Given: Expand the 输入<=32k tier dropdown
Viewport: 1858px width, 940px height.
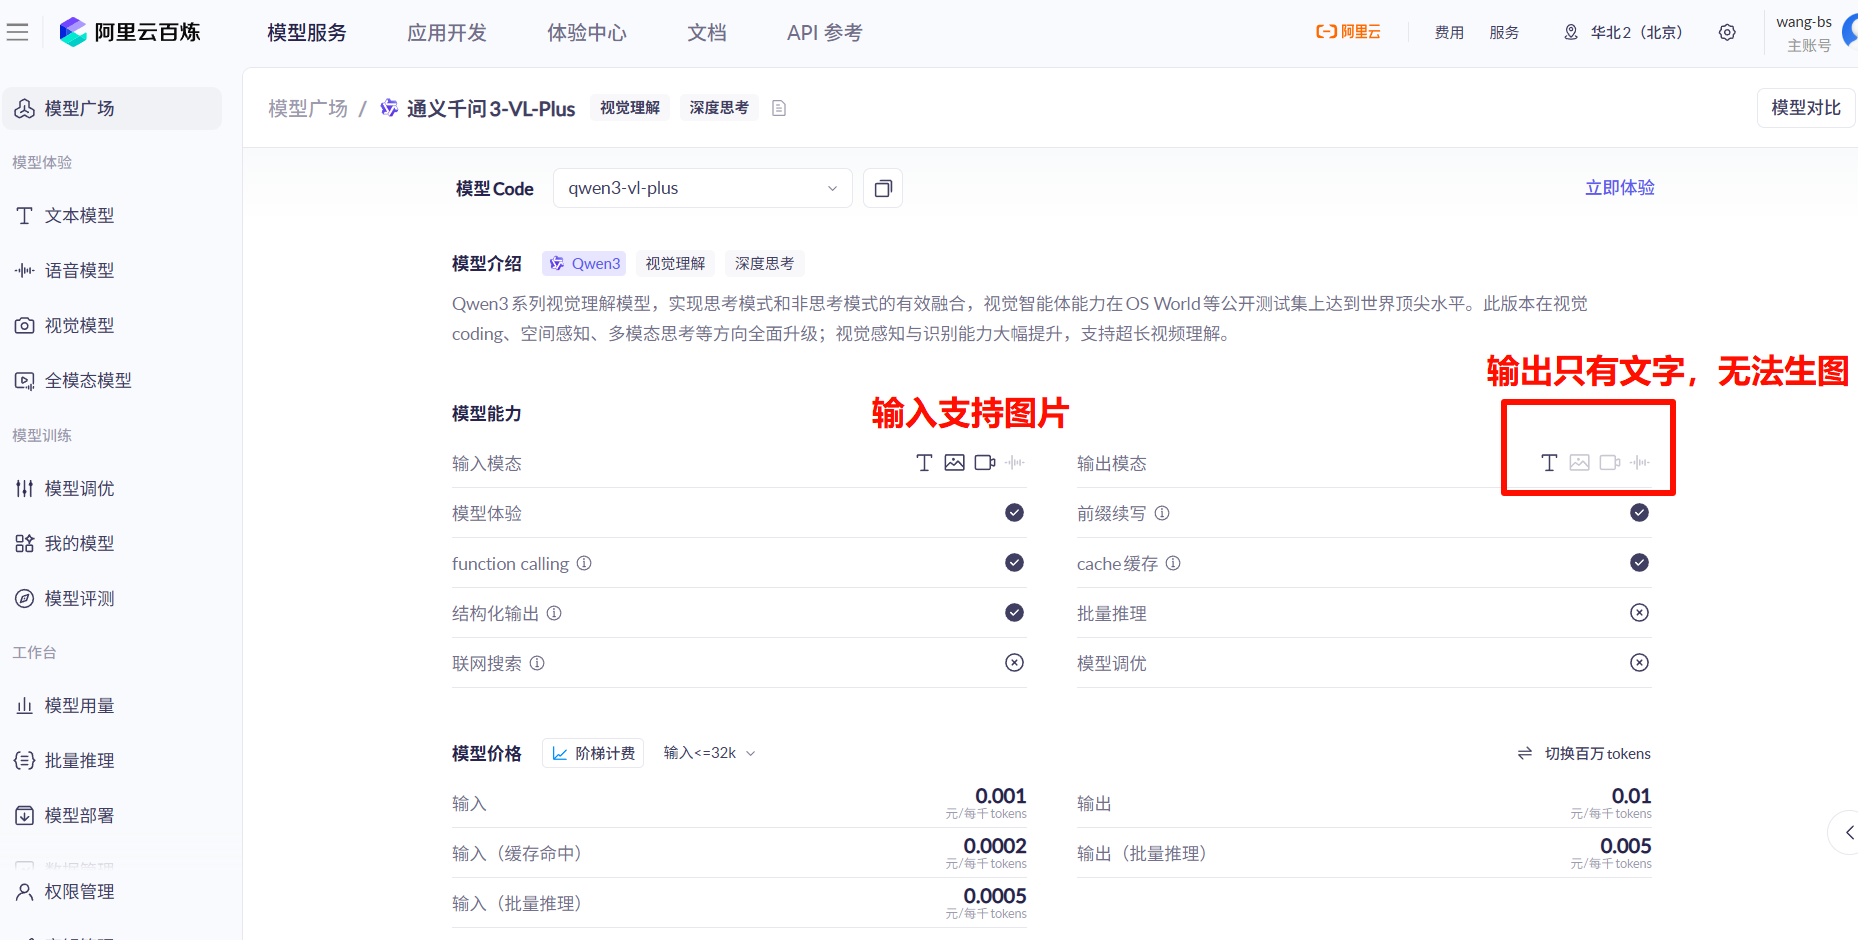Looking at the screenshot, I should [709, 754].
